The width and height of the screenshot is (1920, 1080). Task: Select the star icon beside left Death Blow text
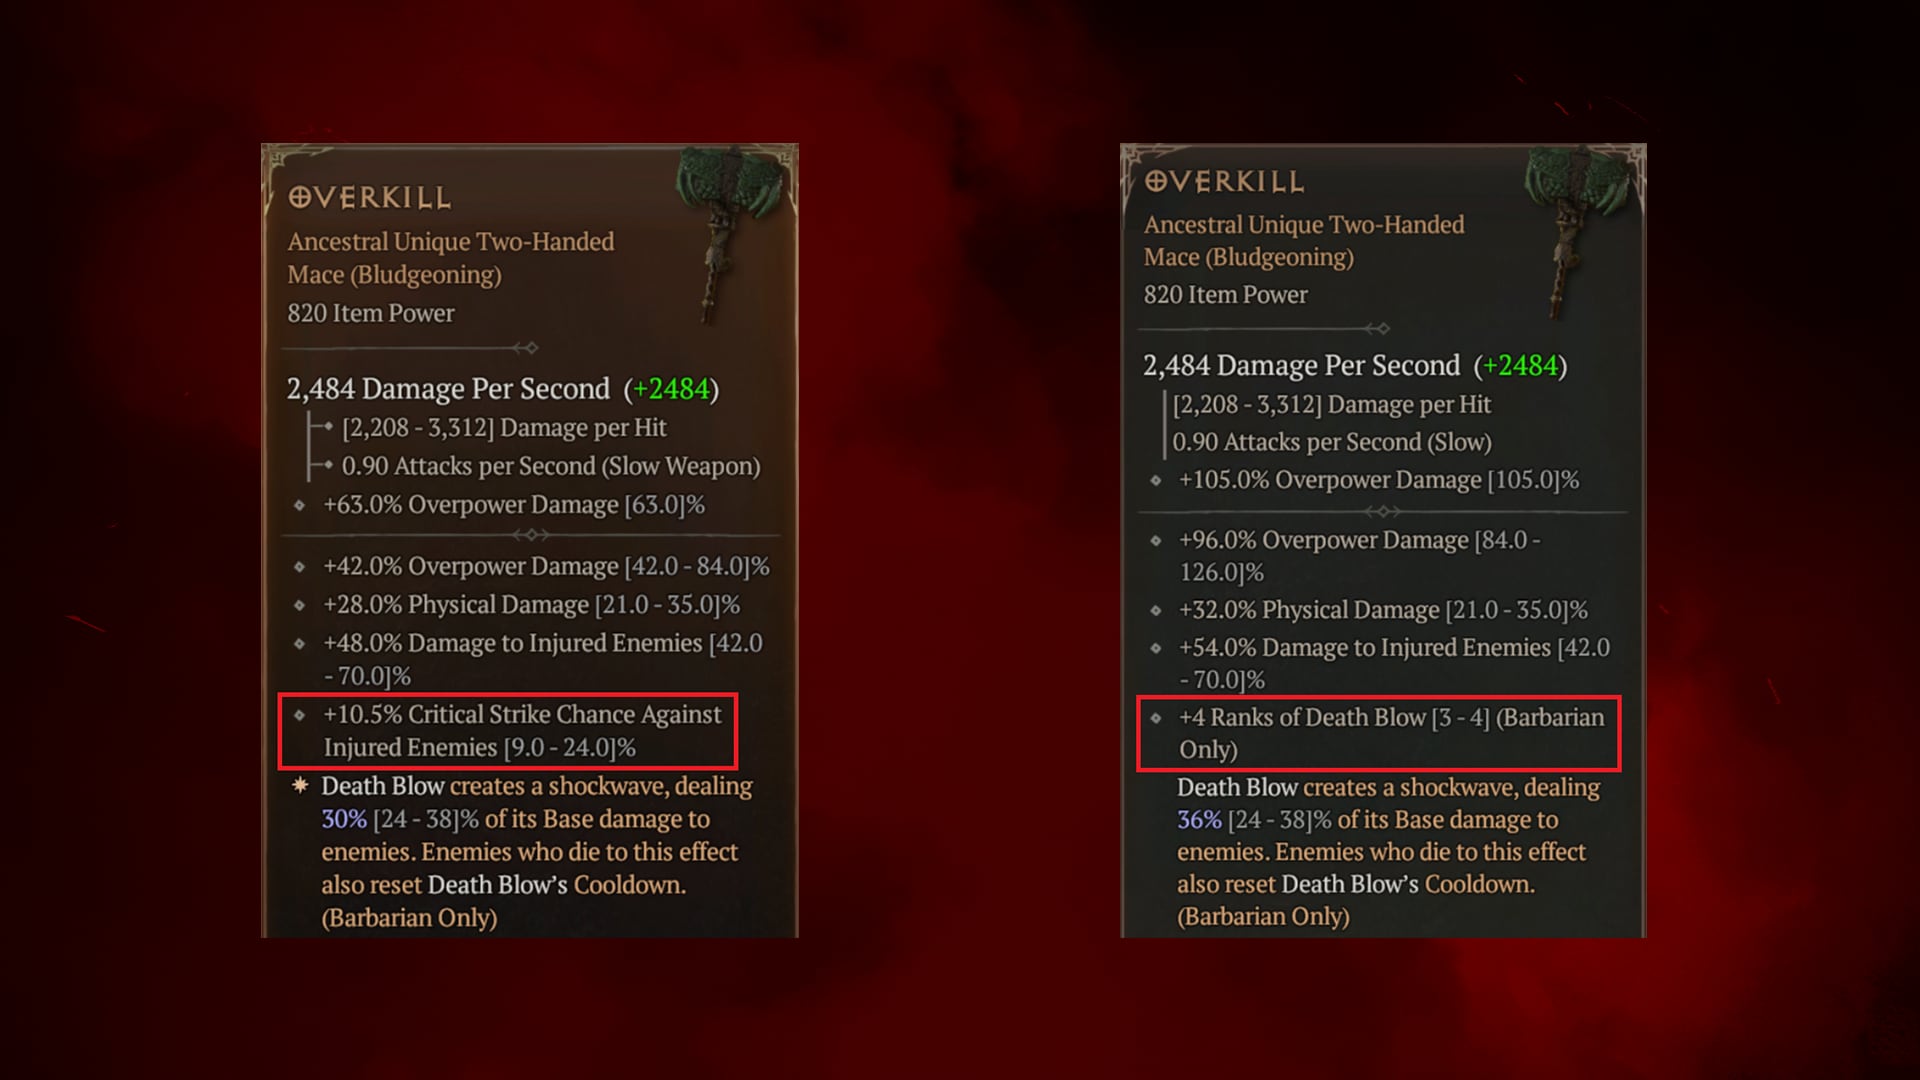click(300, 786)
